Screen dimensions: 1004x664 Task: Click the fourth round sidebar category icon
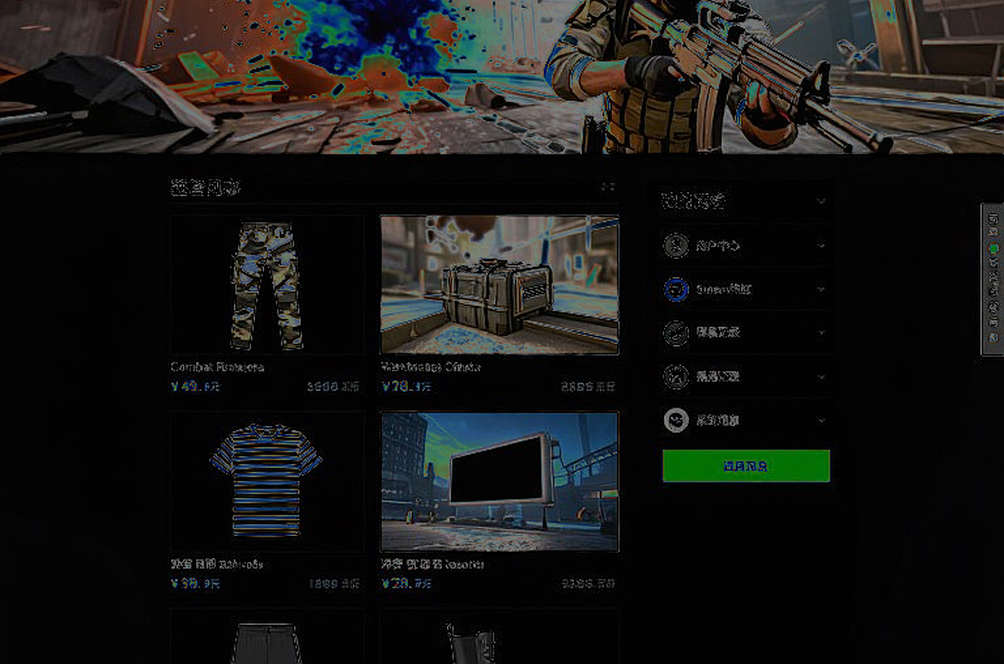click(x=676, y=377)
